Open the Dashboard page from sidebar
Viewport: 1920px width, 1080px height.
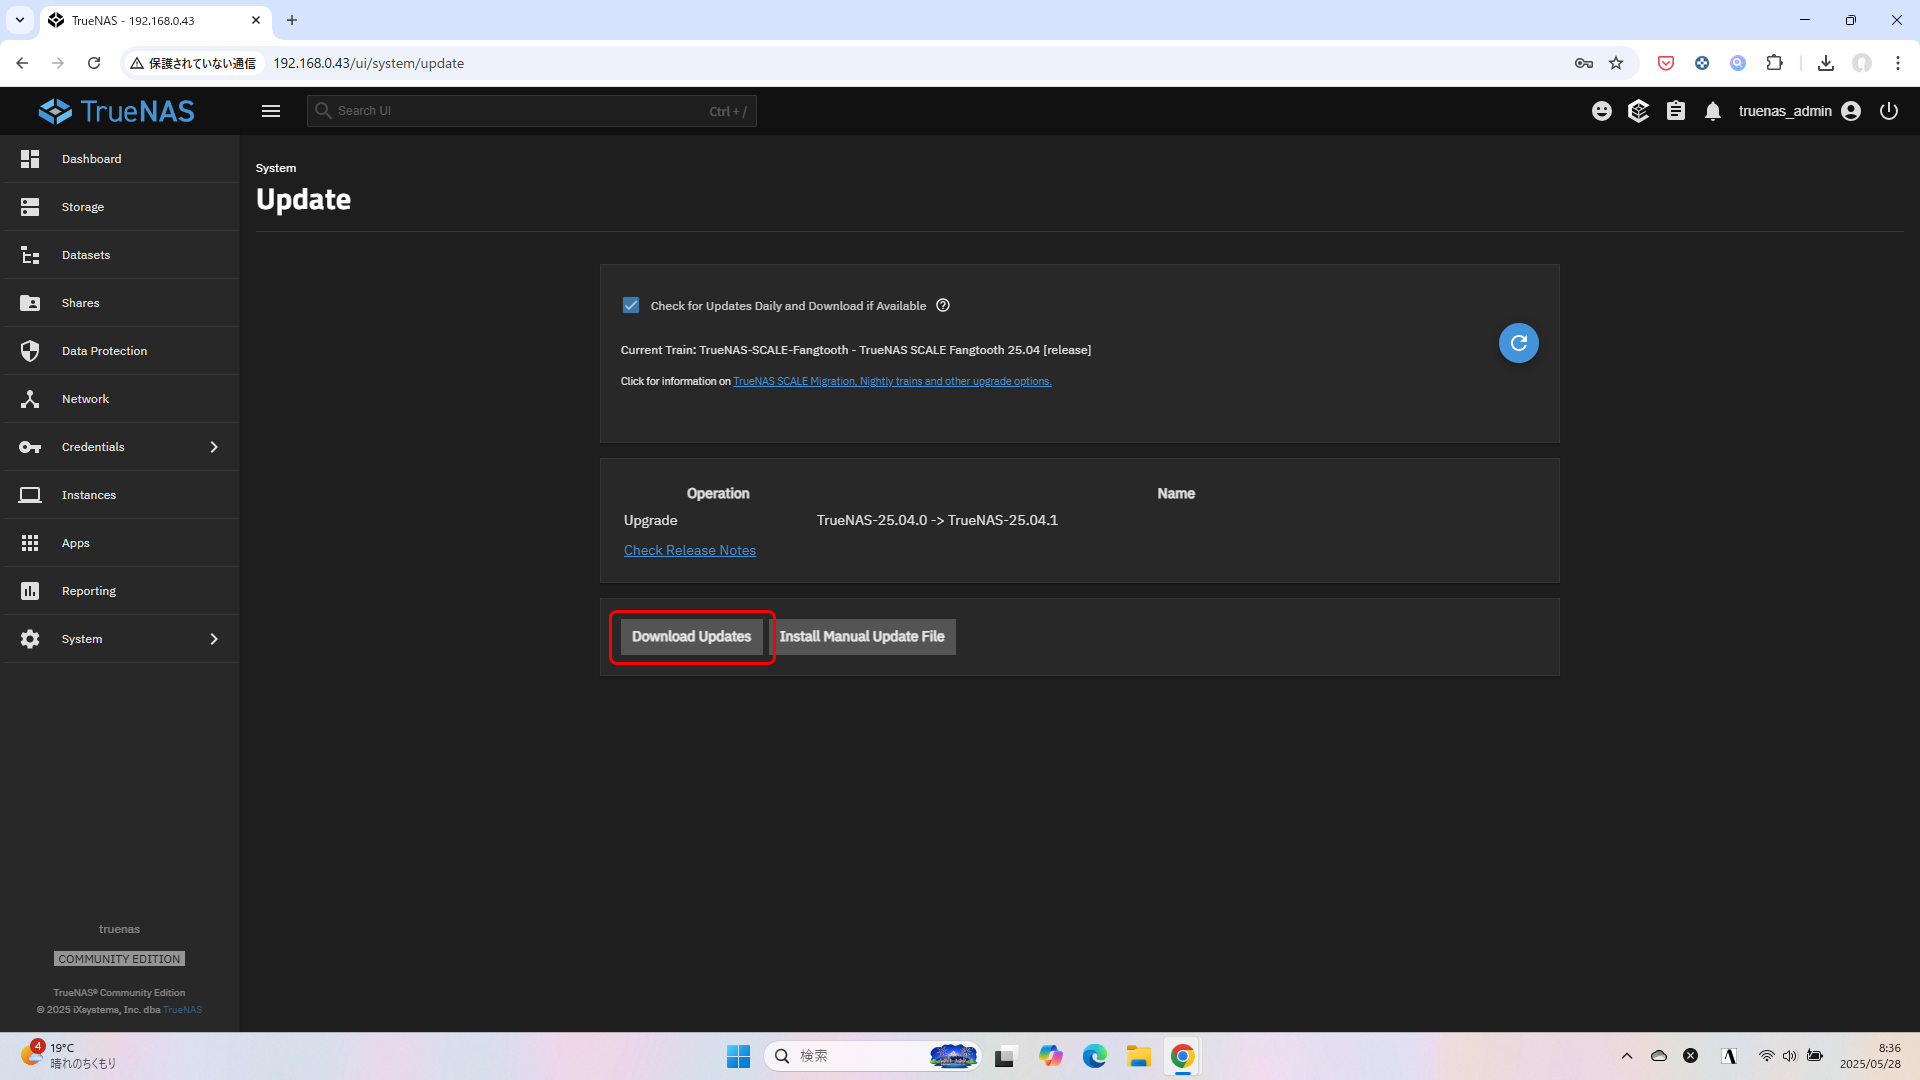(120, 159)
